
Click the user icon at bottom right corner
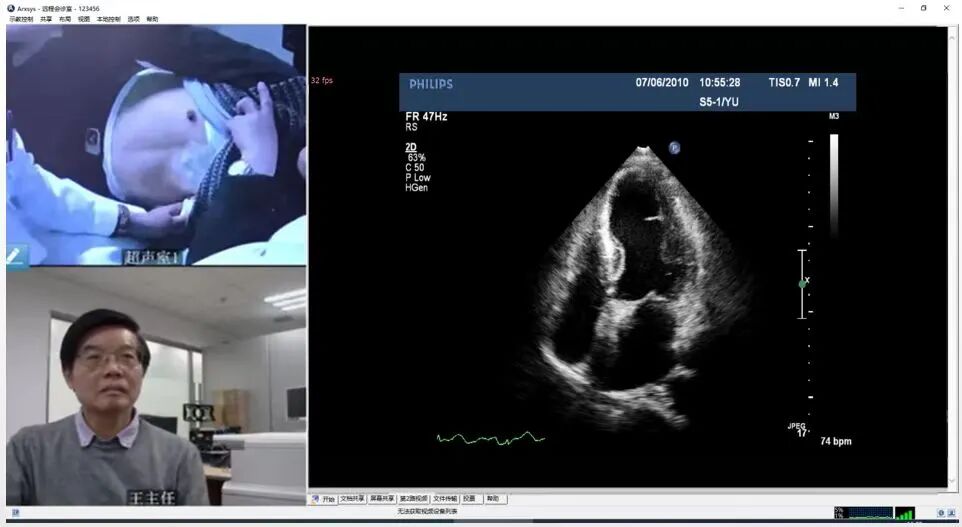(952, 513)
